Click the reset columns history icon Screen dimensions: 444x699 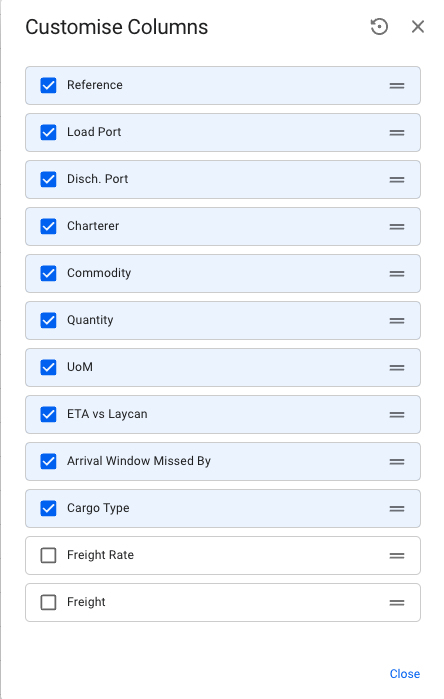point(379,27)
